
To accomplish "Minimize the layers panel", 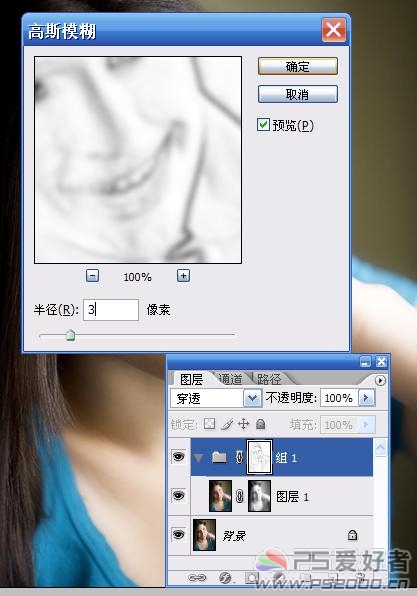I will 365,362.
